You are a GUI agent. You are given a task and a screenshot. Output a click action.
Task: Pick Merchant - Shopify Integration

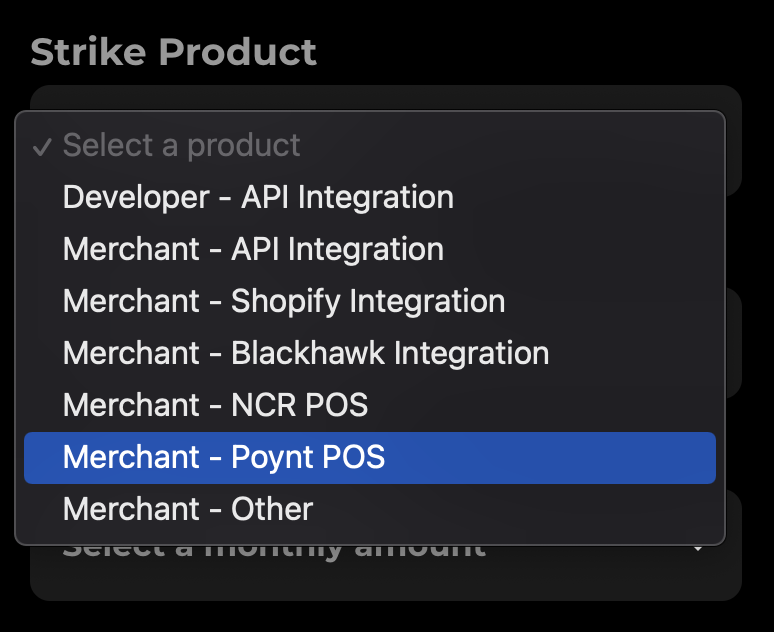click(370, 301)
